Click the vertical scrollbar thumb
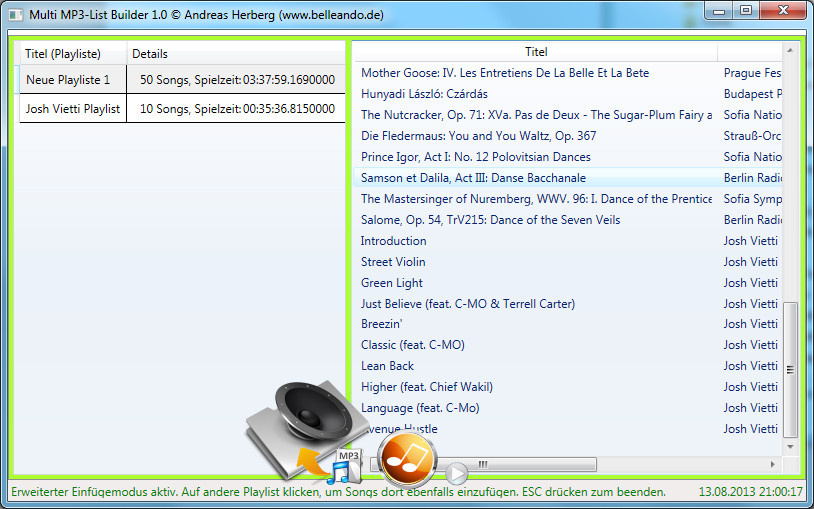The image size is (814, 509). [790, 369]
